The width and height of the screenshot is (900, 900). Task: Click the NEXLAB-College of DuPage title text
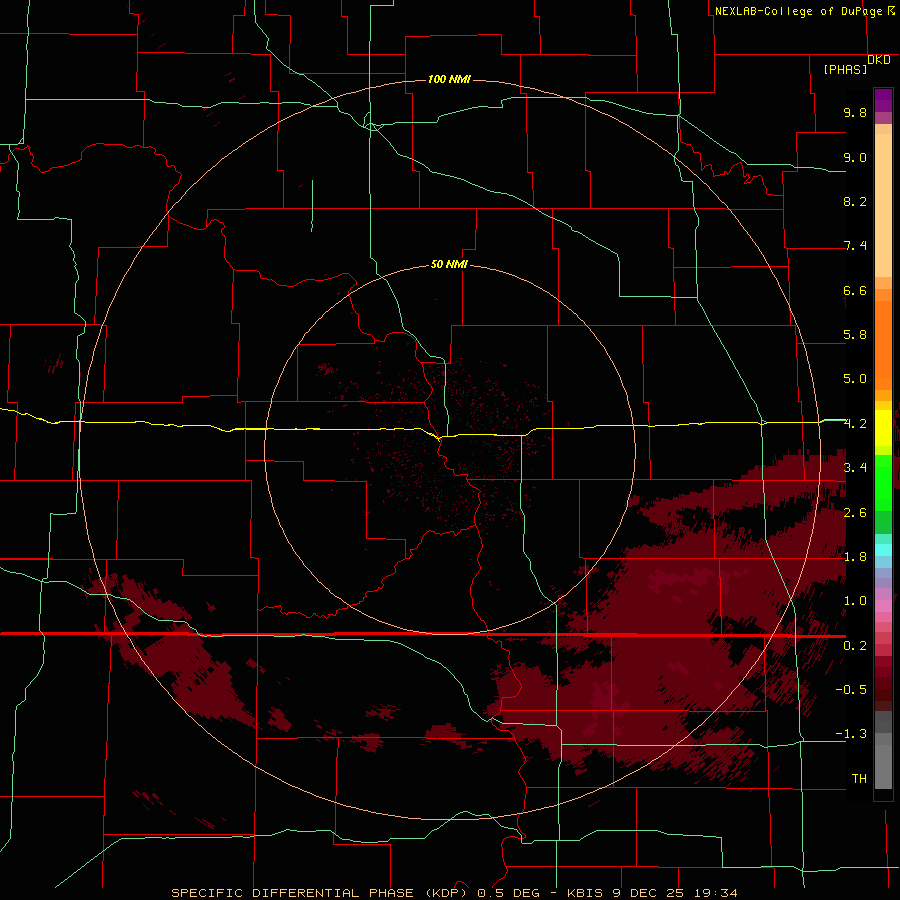pyautogui.click(x=799, y=11)
